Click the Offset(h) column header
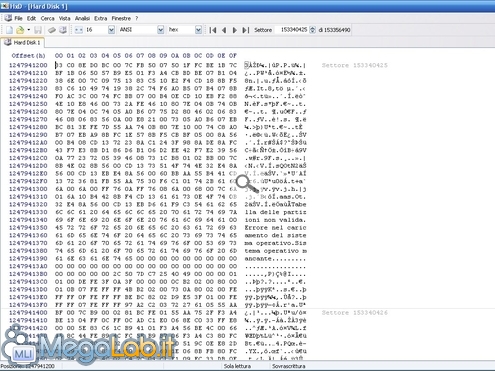495x371 pixels. click(x=28, y=56)
